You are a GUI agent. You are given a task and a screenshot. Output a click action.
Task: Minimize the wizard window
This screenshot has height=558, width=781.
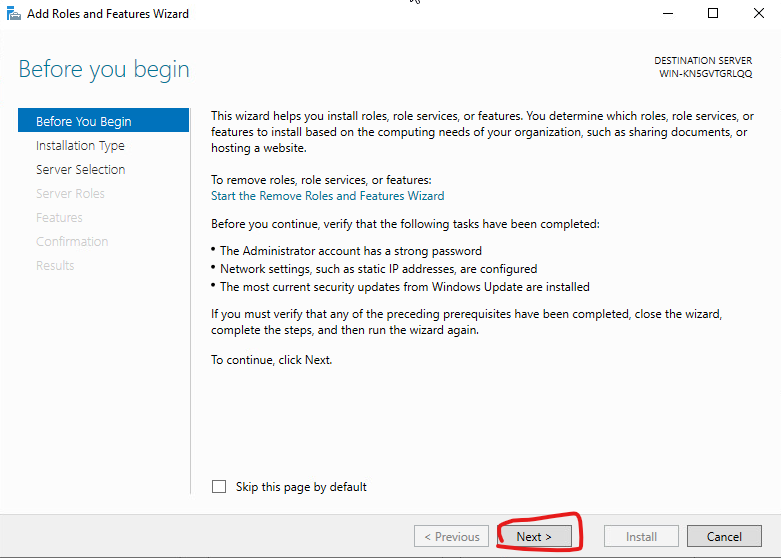668,13
